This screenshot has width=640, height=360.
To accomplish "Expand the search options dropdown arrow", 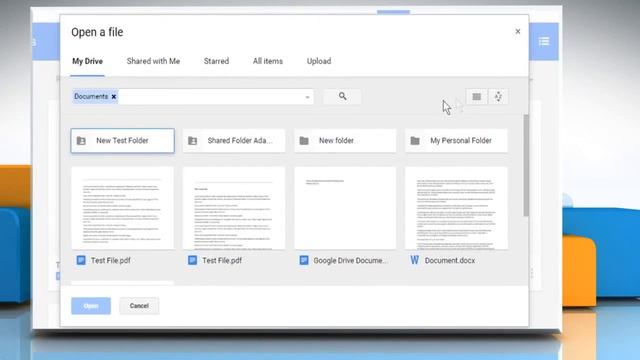I will point(307,97).
